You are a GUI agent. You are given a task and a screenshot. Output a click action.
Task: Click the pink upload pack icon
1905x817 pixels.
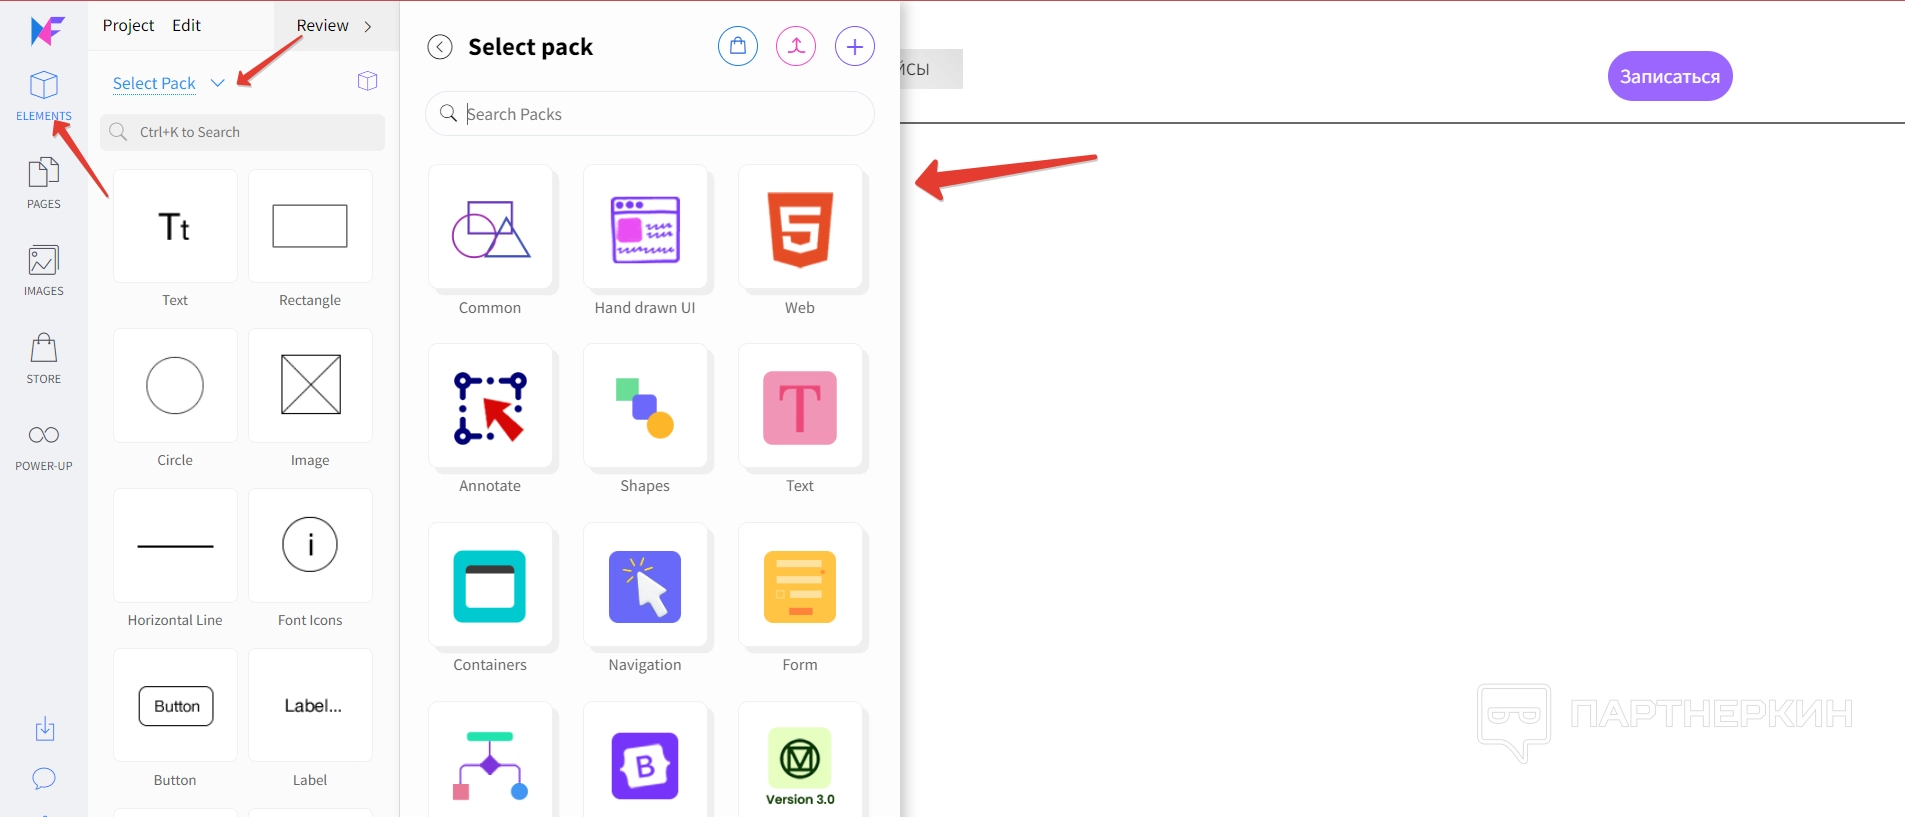click(x=796, y=46)
